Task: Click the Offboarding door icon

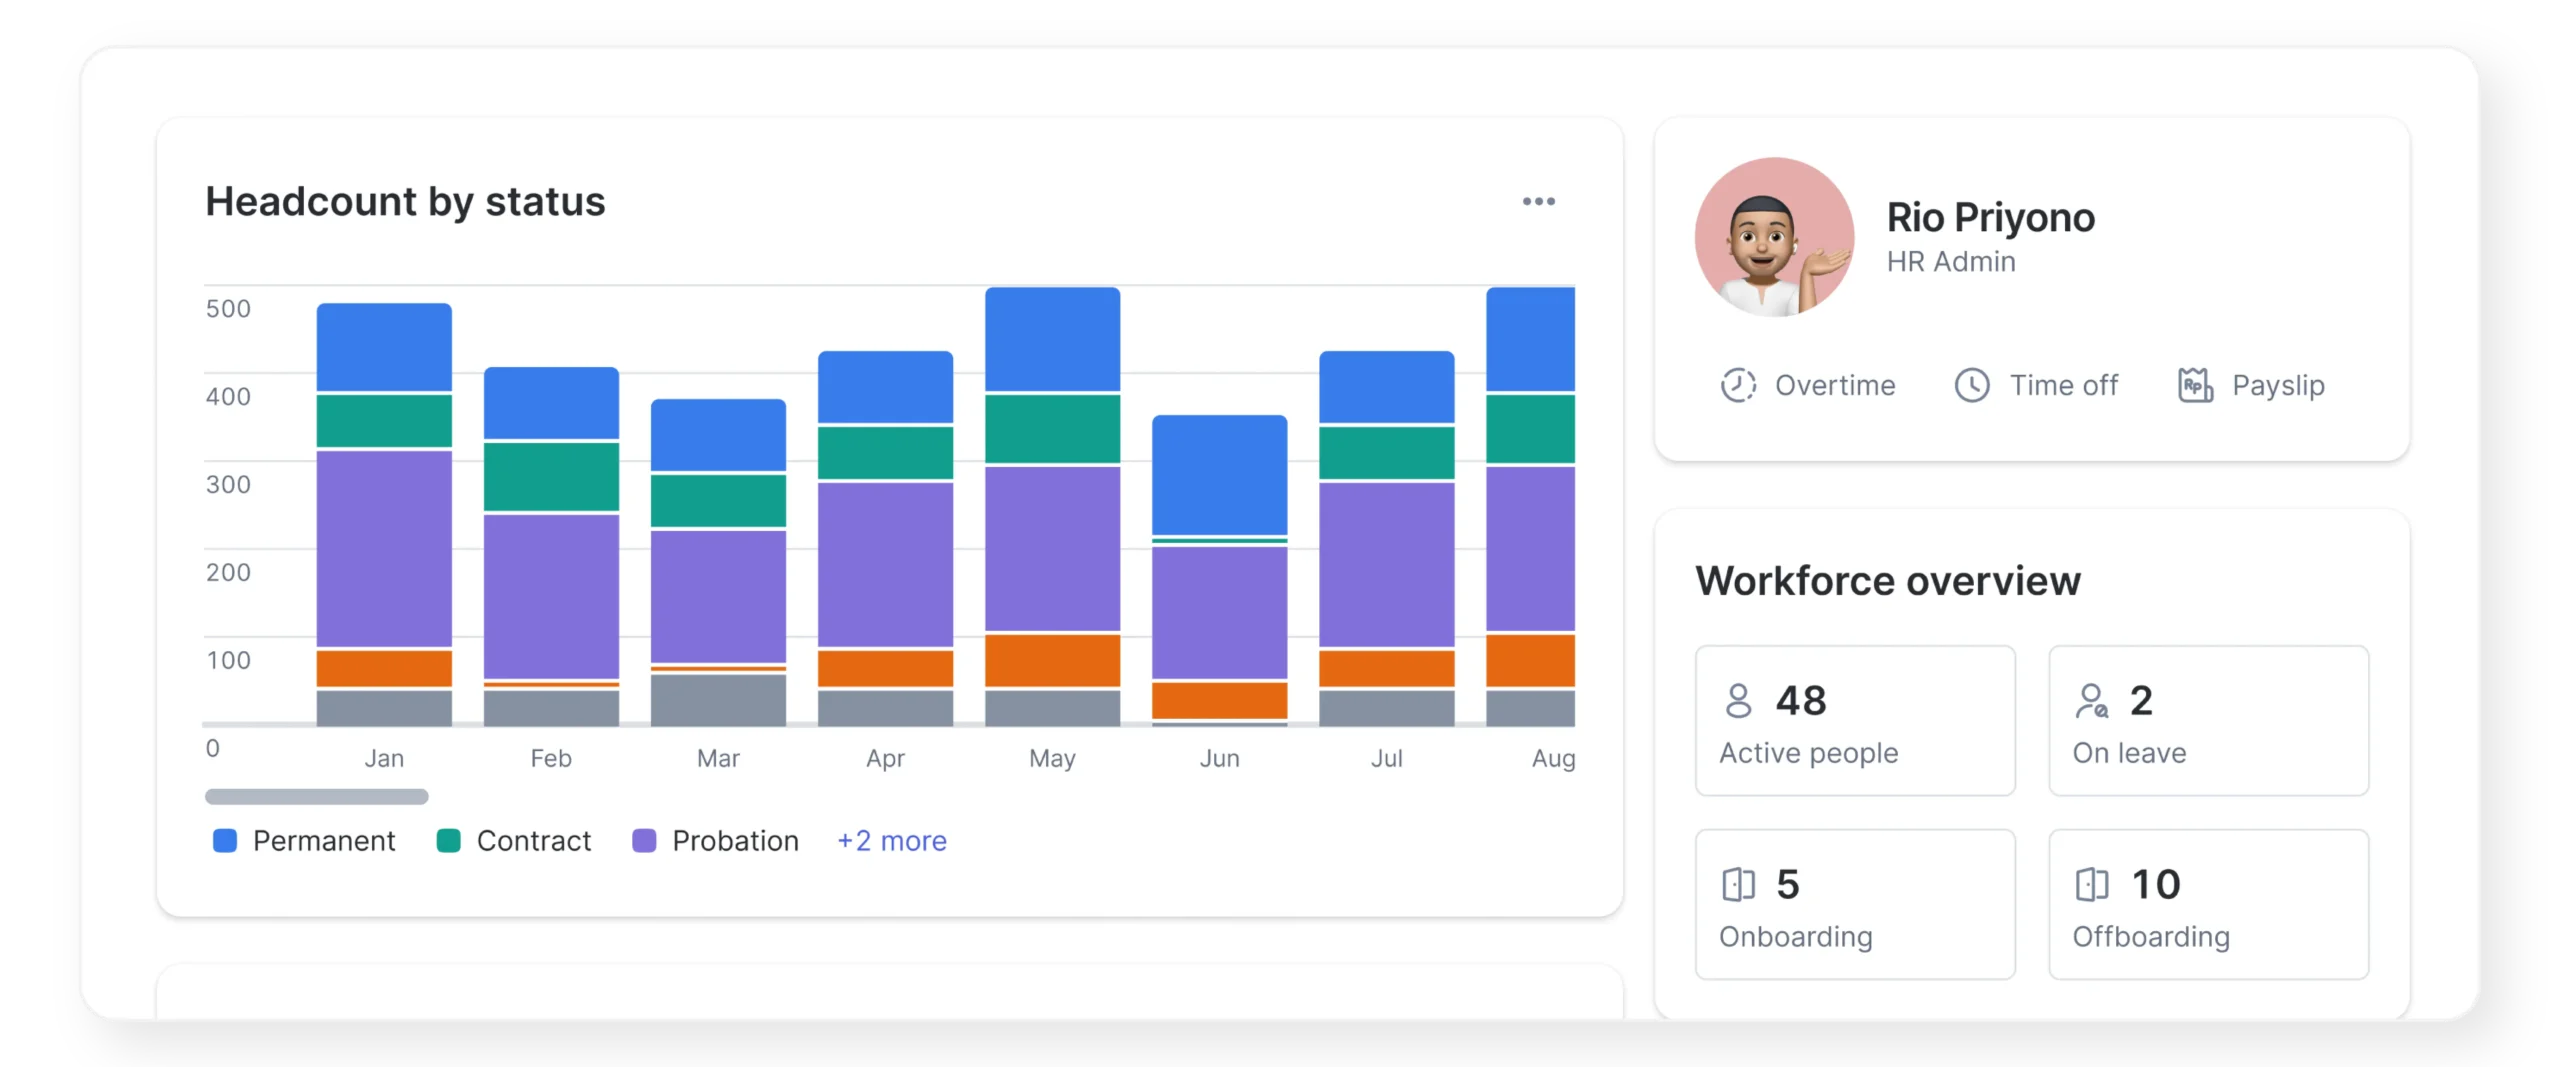Action: (2092, 885)
